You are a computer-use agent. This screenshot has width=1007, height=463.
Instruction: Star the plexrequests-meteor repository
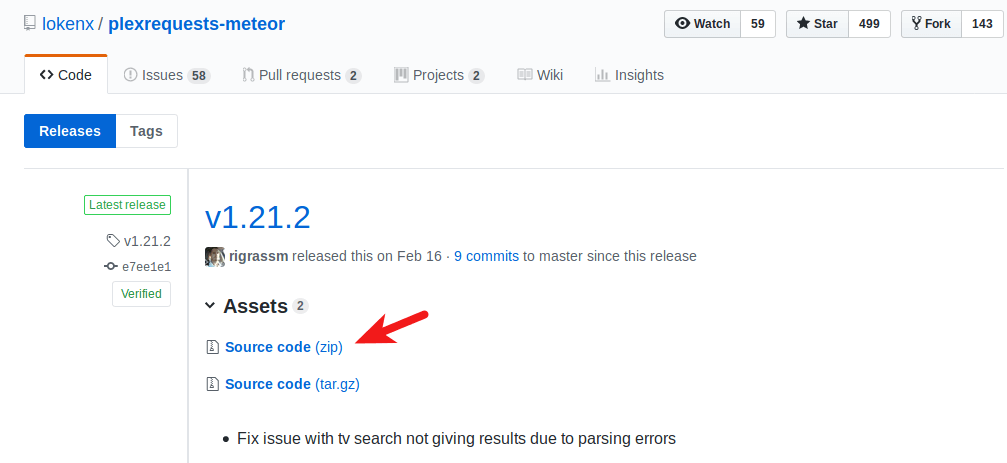tap(817, 24)
